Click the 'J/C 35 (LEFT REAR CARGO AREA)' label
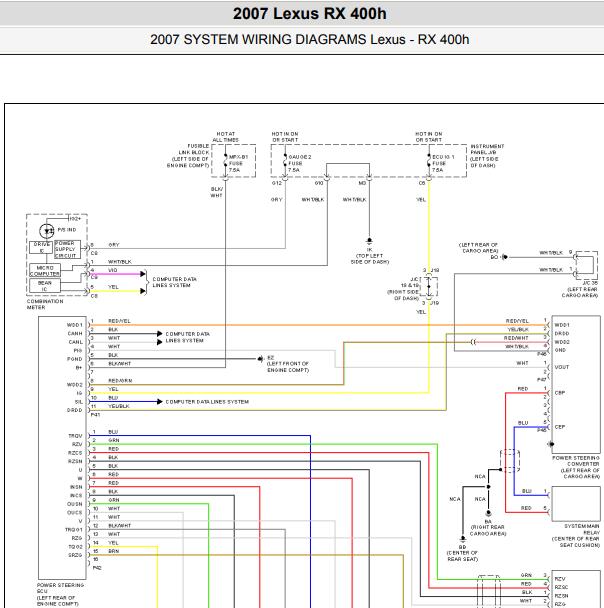Screen dimensions: 604x608 580,289
